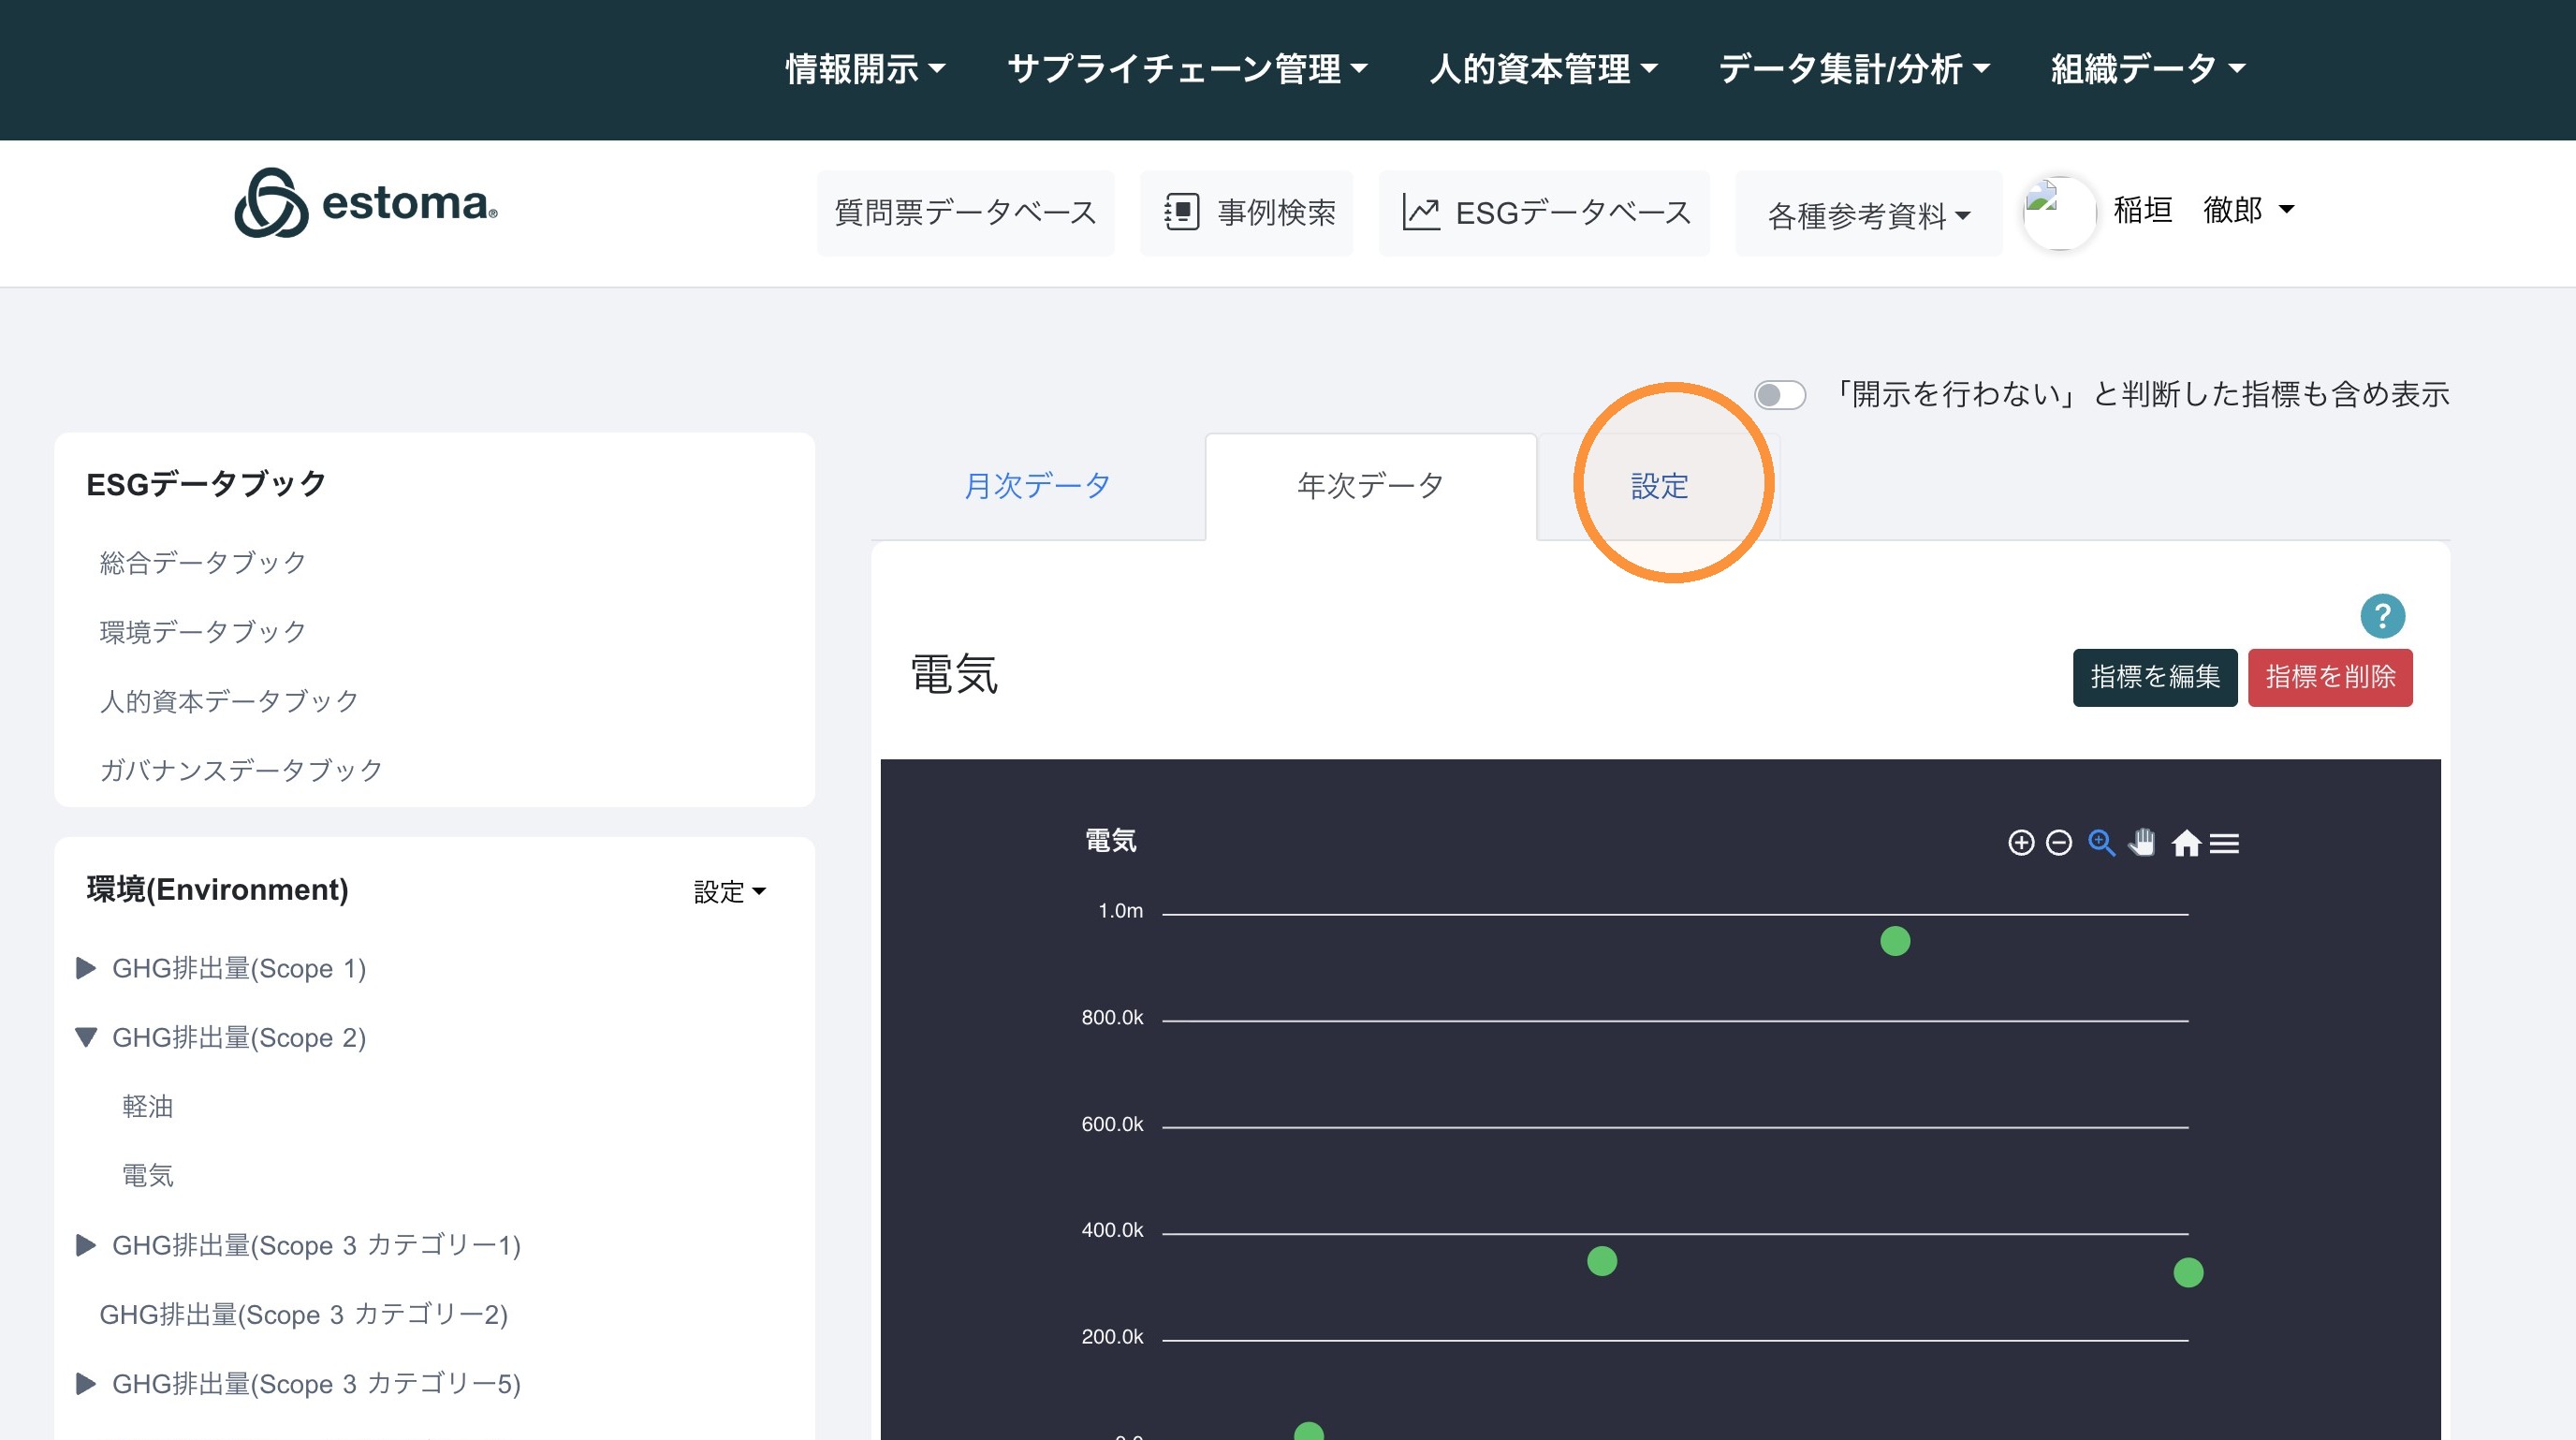
Task: Switch to the 年次データ tab
Action: (x=1370, y=486)
